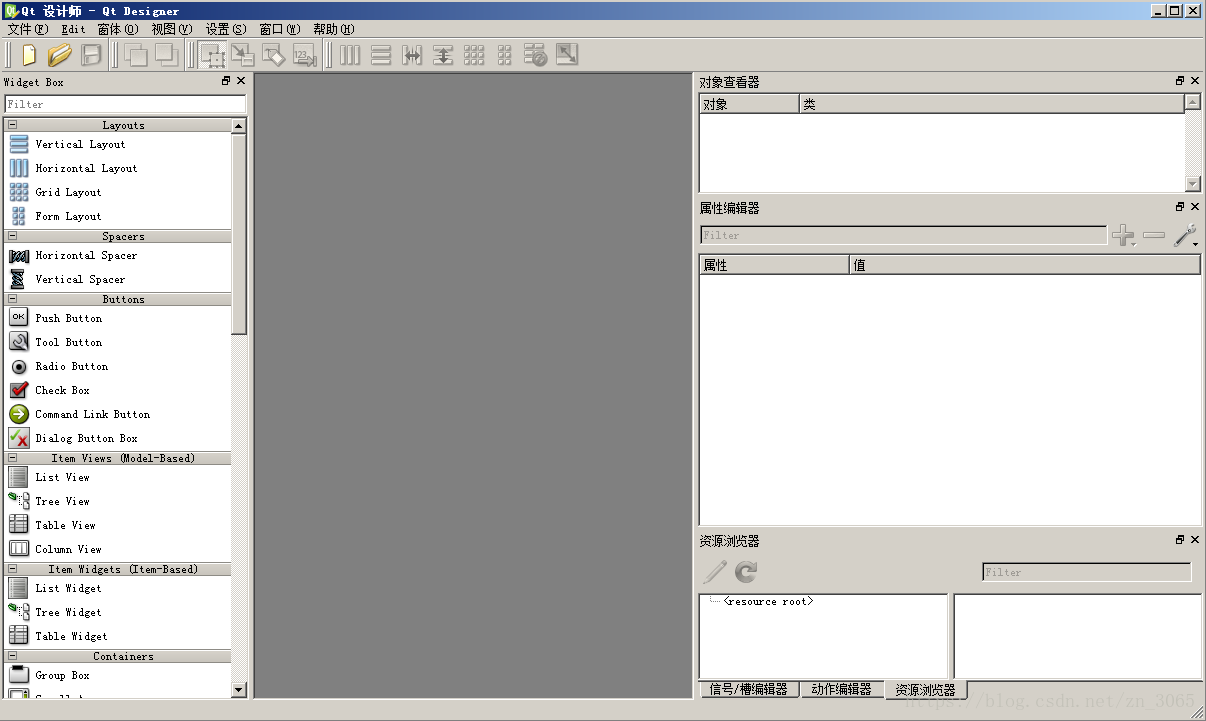The width and height of the screenshot is (1206, 721).
Task: Click the resource browser filter field
Action: 1087,572
